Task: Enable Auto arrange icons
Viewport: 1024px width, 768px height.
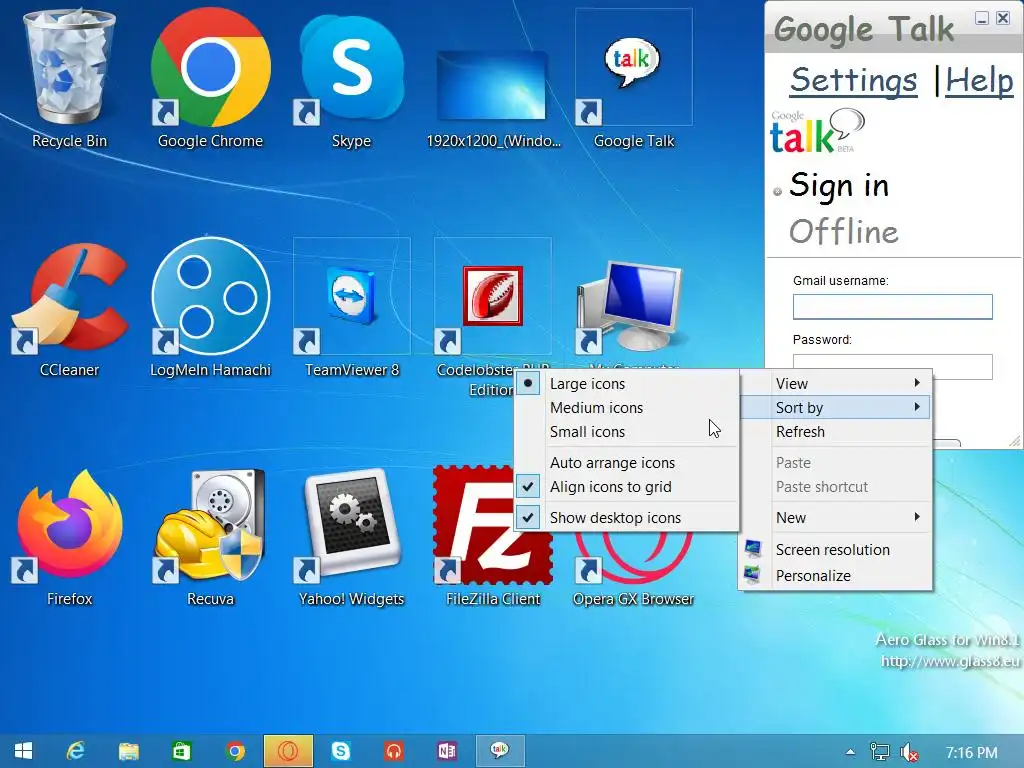Action: (627, 462)
